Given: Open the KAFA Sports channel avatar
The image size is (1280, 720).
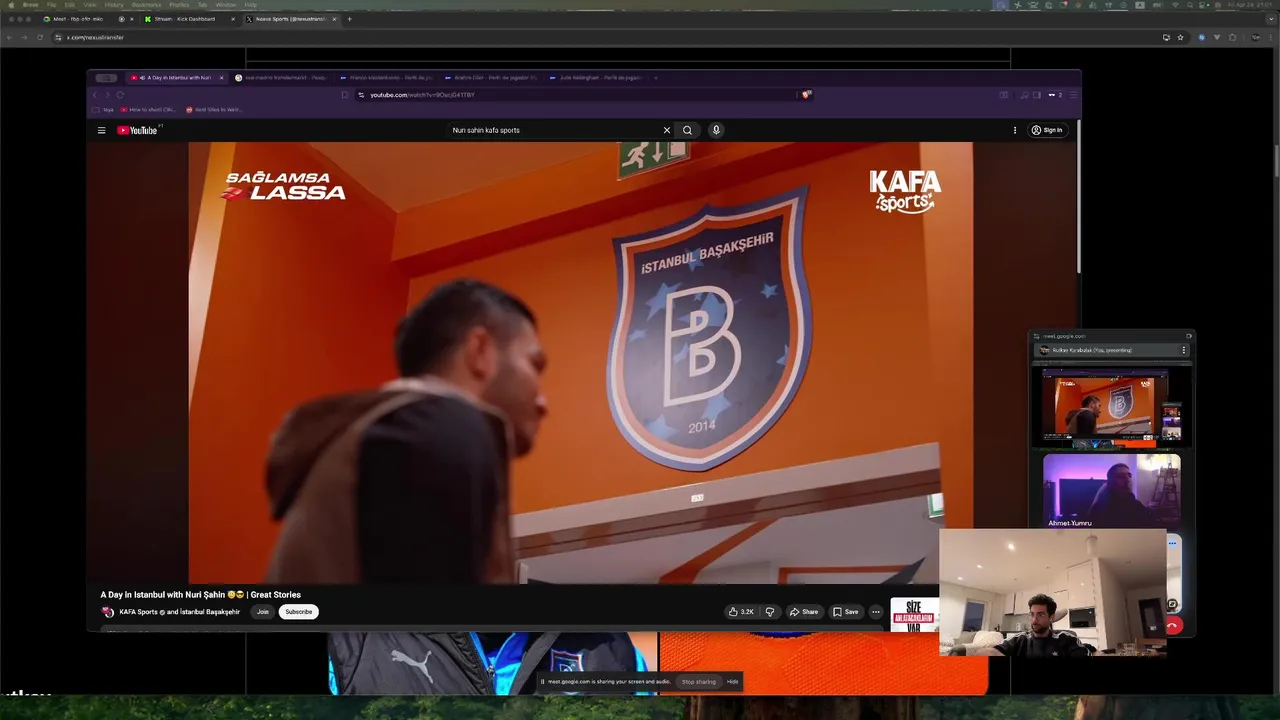Looking at the screenshot, I should 108,612.
